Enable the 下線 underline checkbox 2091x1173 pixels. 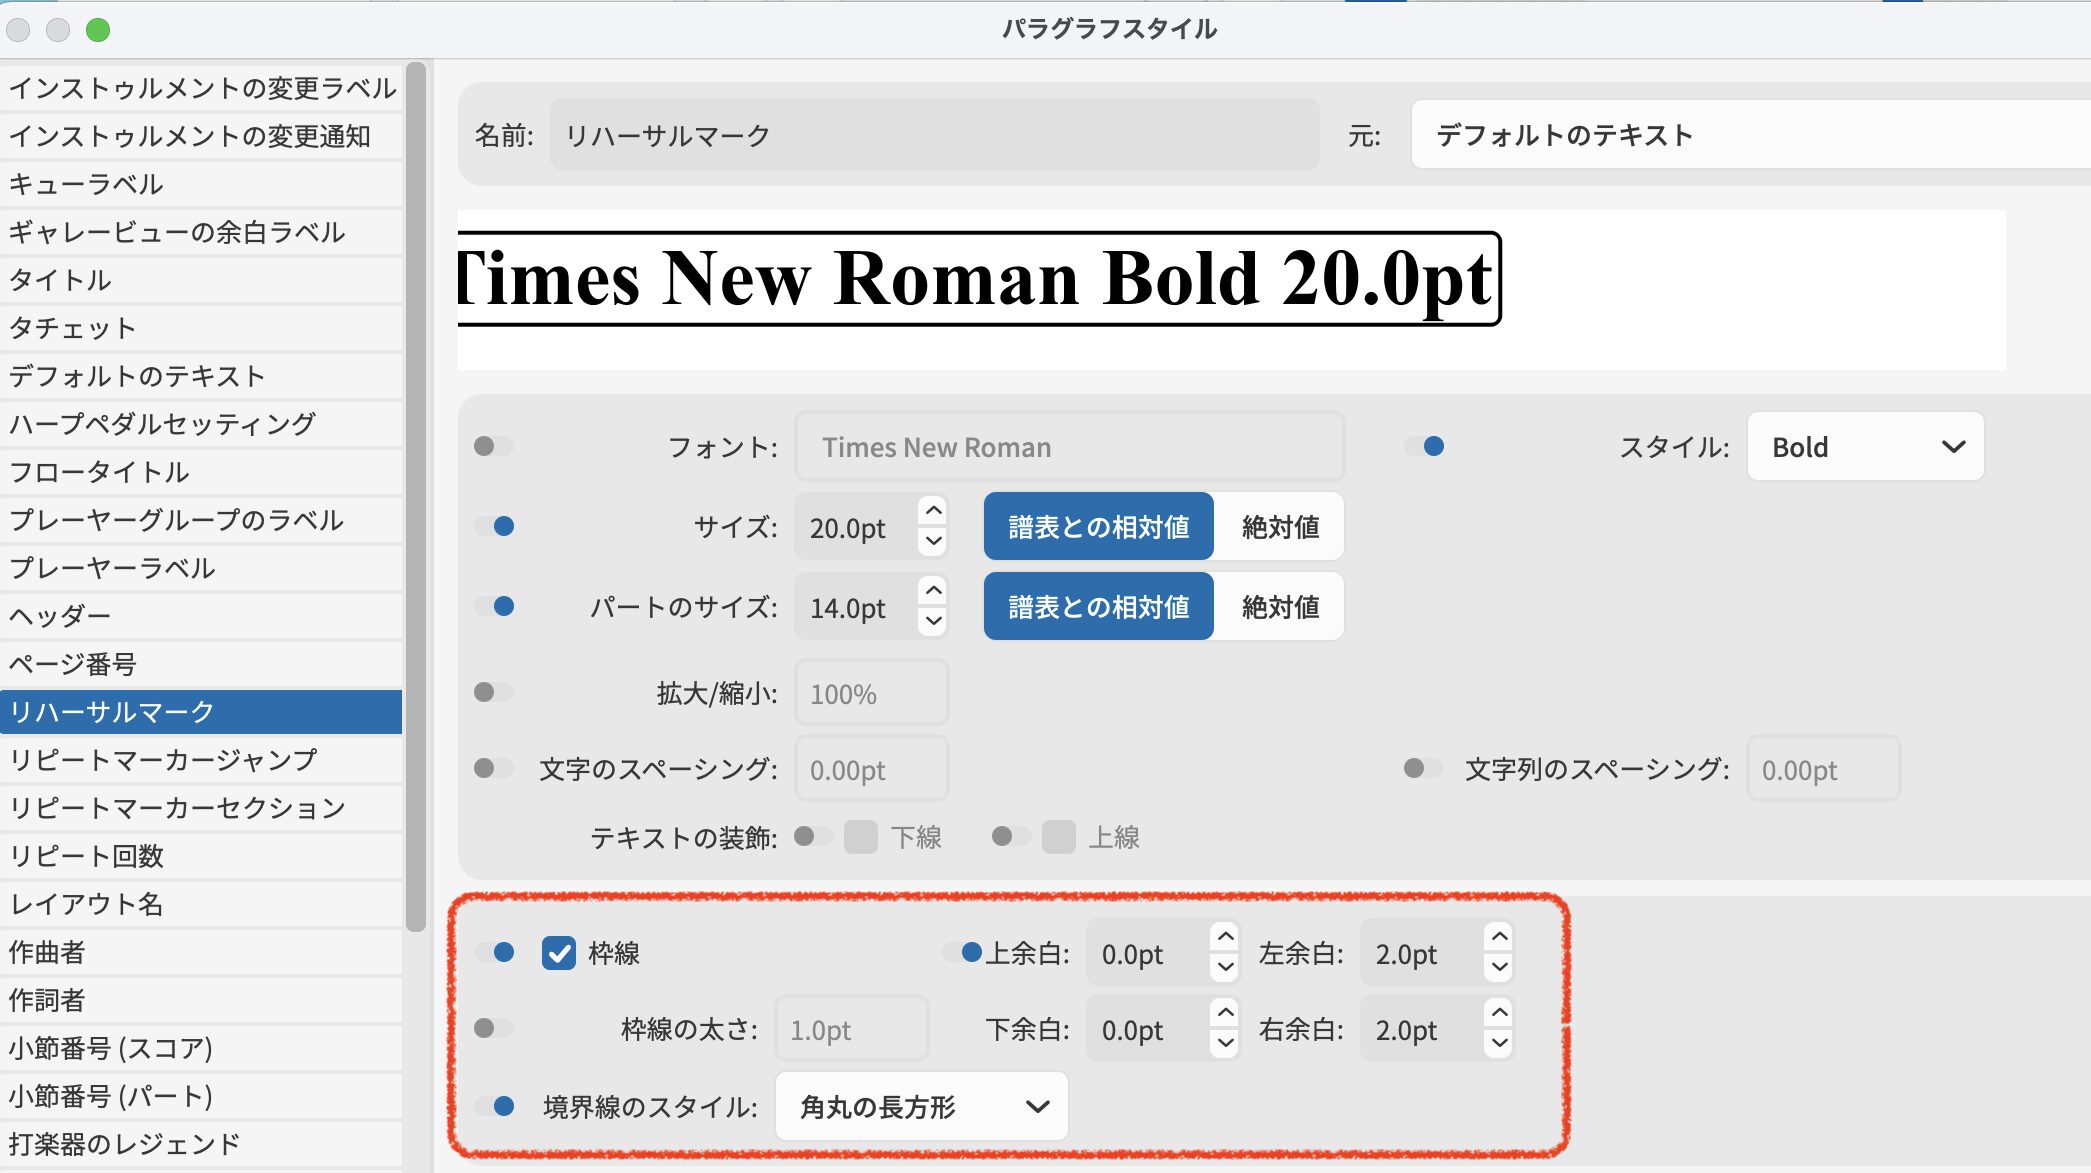tap(860, 837)
